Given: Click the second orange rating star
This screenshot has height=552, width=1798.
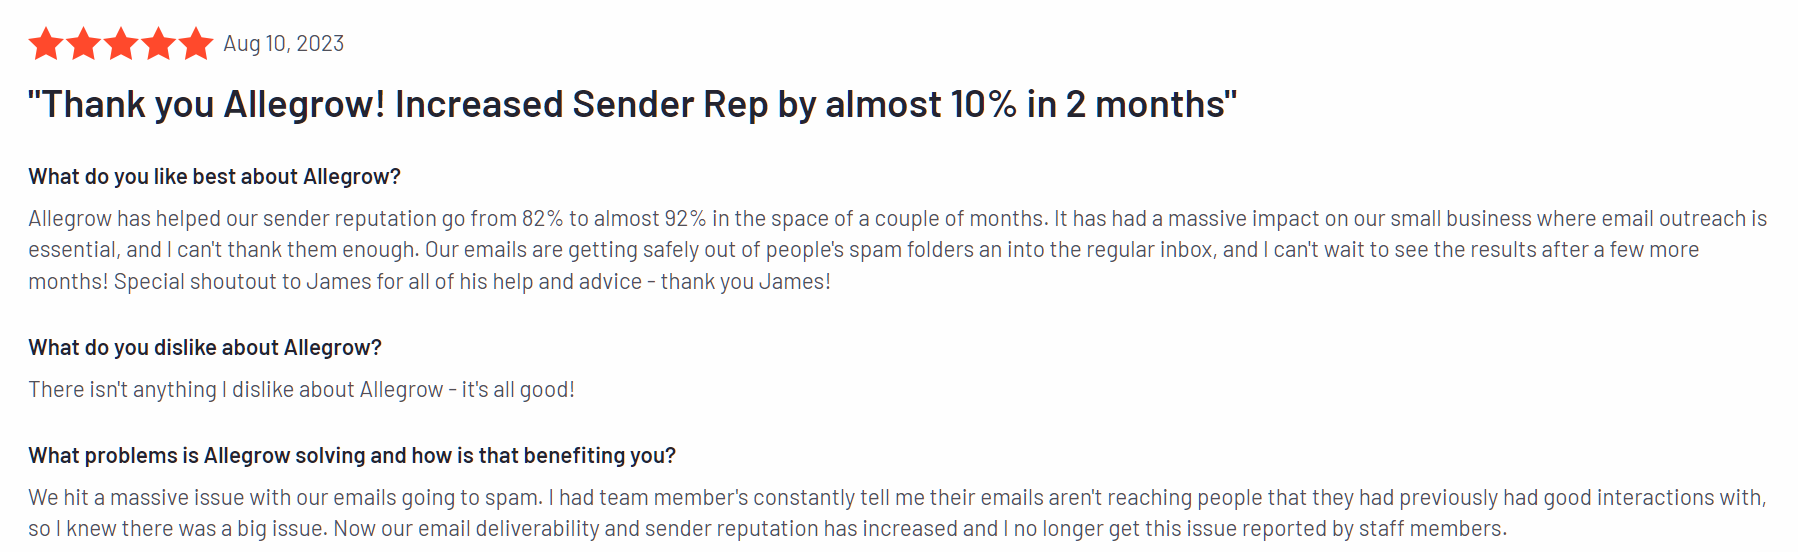Looking at the screenshot, I should click(83, 44).
